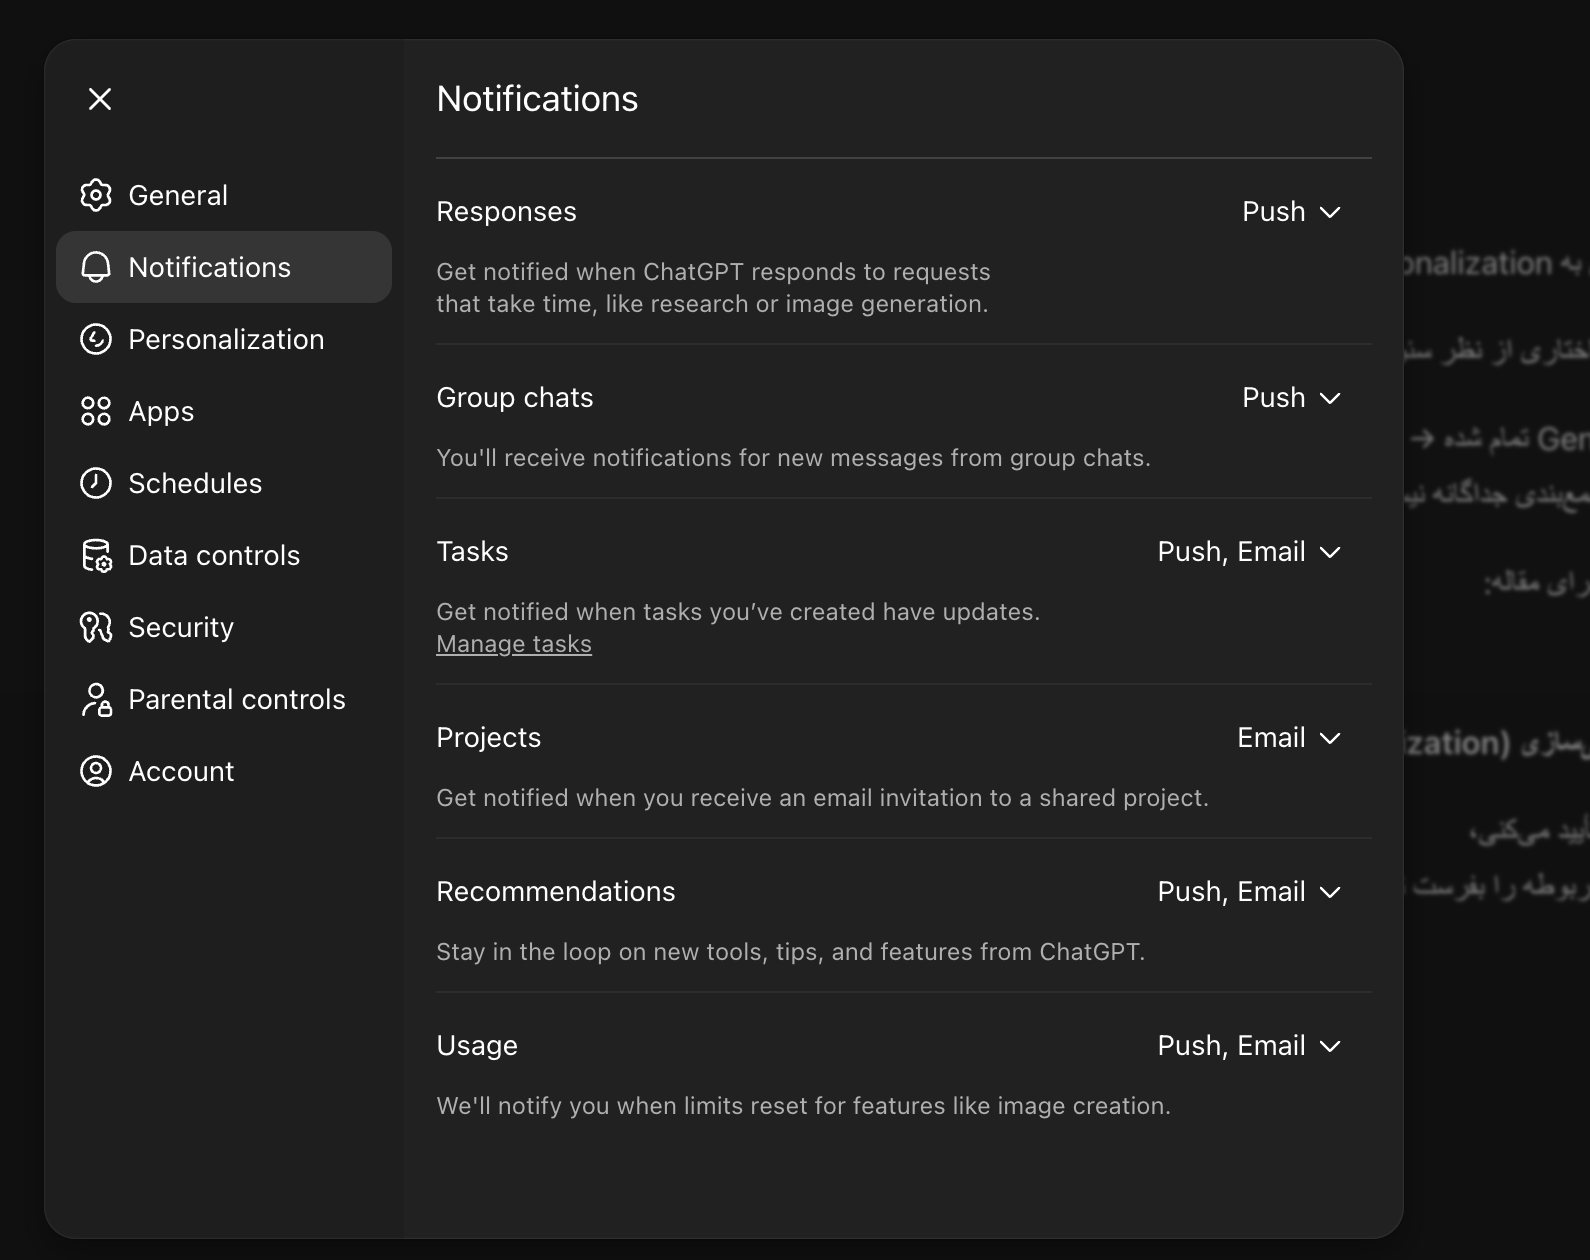The width and height of the screenshot is (1590, 1260).
Task: Click the 'You'll receive notifications for new messages' text
Action: click(794, 458)
